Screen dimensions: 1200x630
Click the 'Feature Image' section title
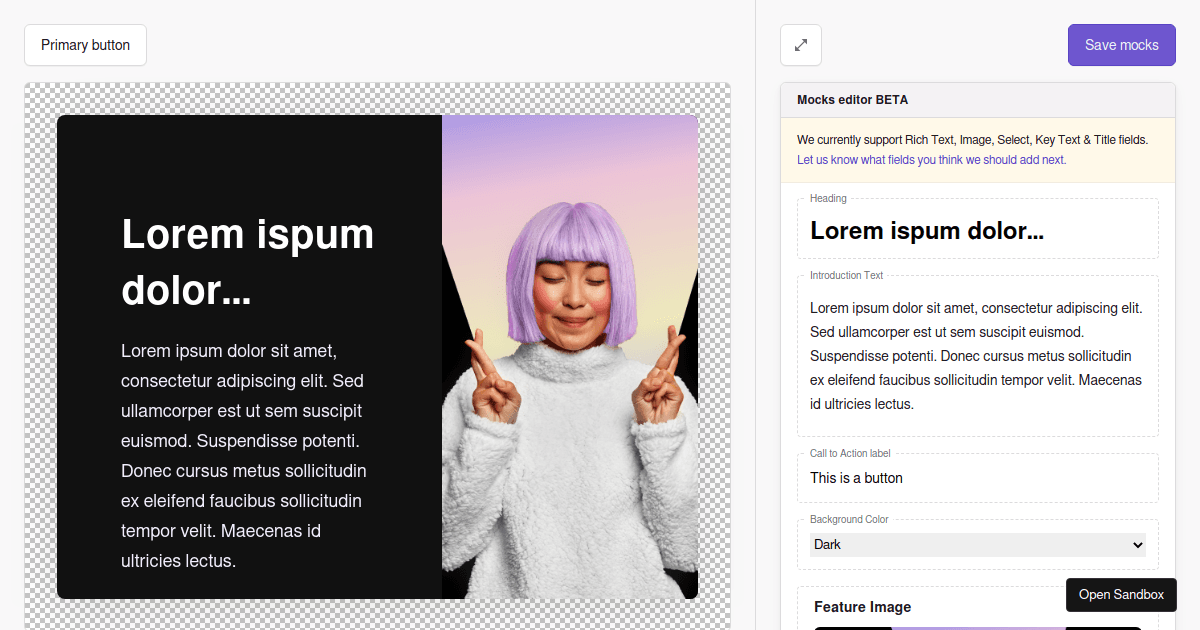tap(862, 607)
